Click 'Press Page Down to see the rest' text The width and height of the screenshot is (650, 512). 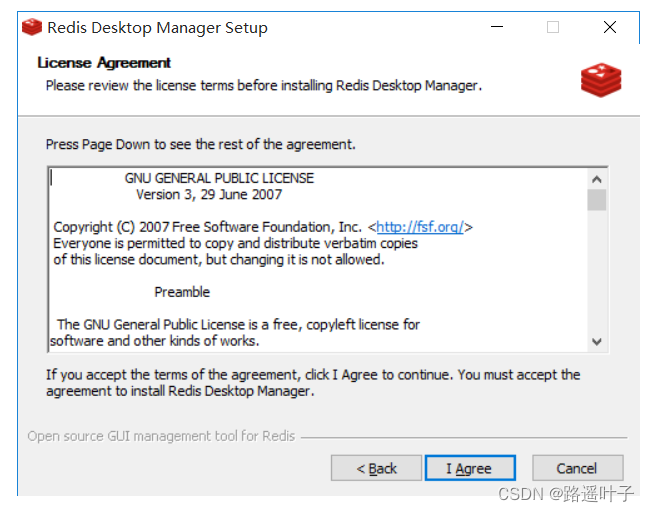pyautogui.click(x=201, y=144)
